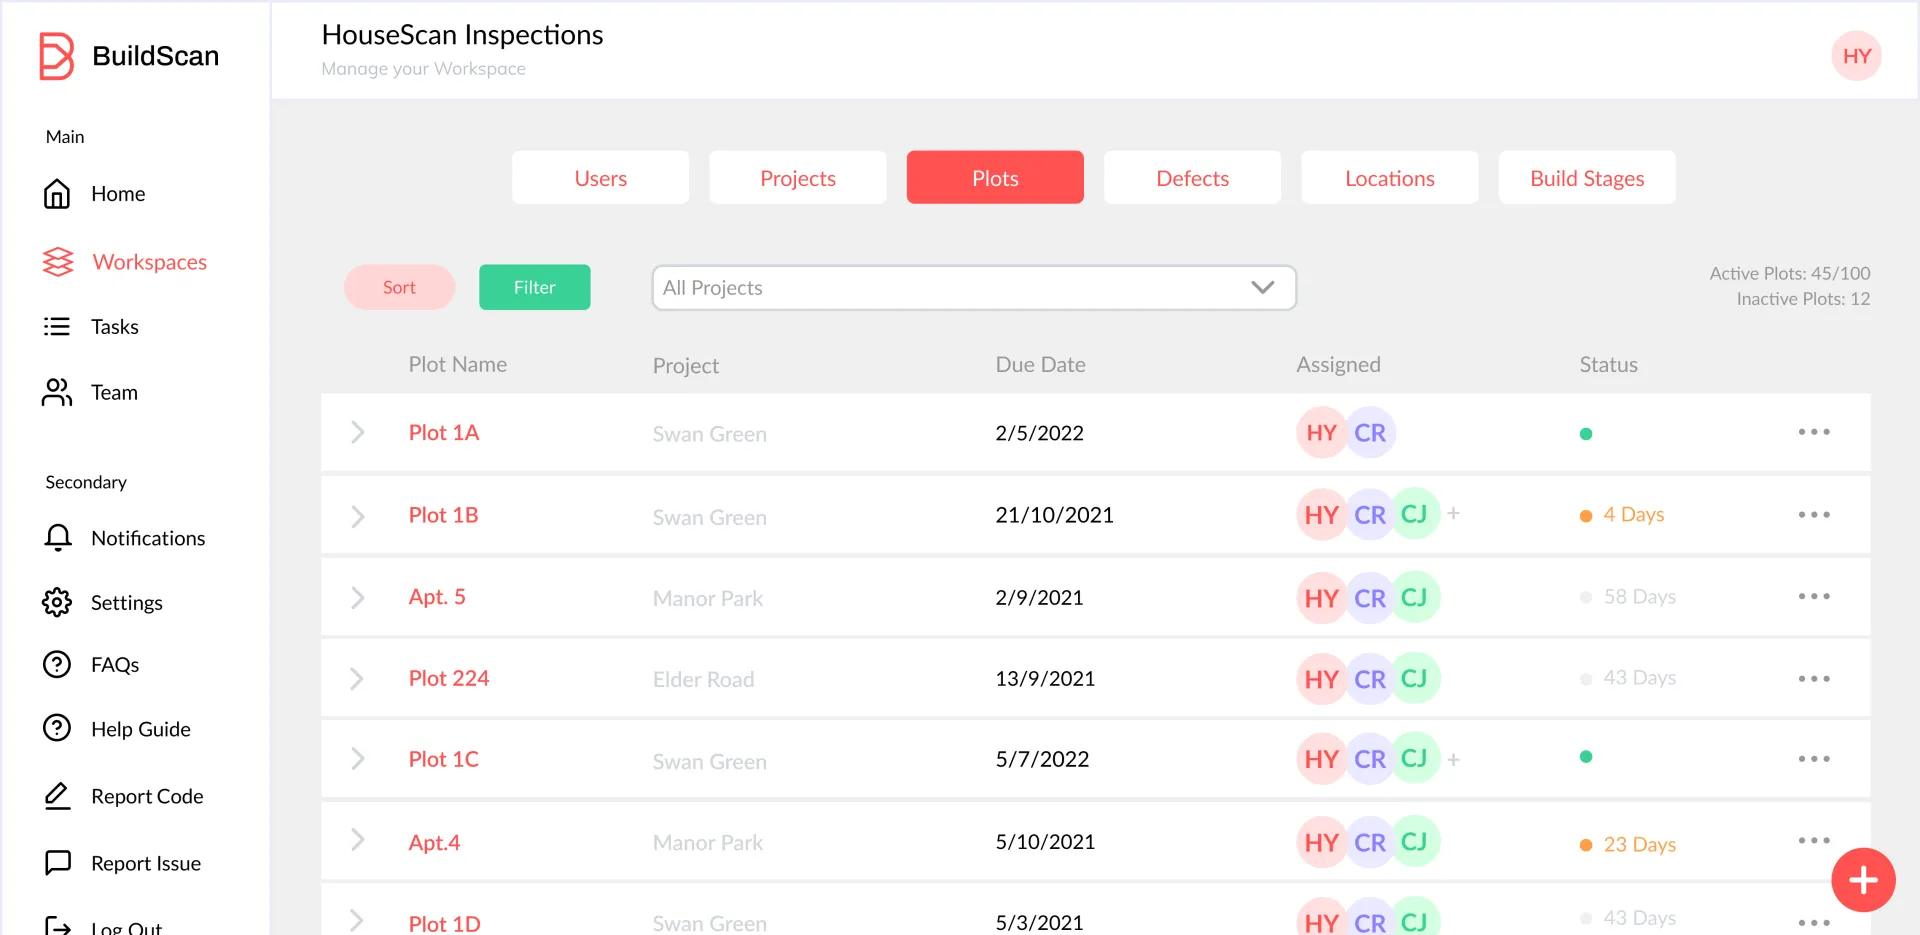Screen dimensions: 1920x935
Task: Open the Notifications bell icon
Action: [x=58, y=538]
